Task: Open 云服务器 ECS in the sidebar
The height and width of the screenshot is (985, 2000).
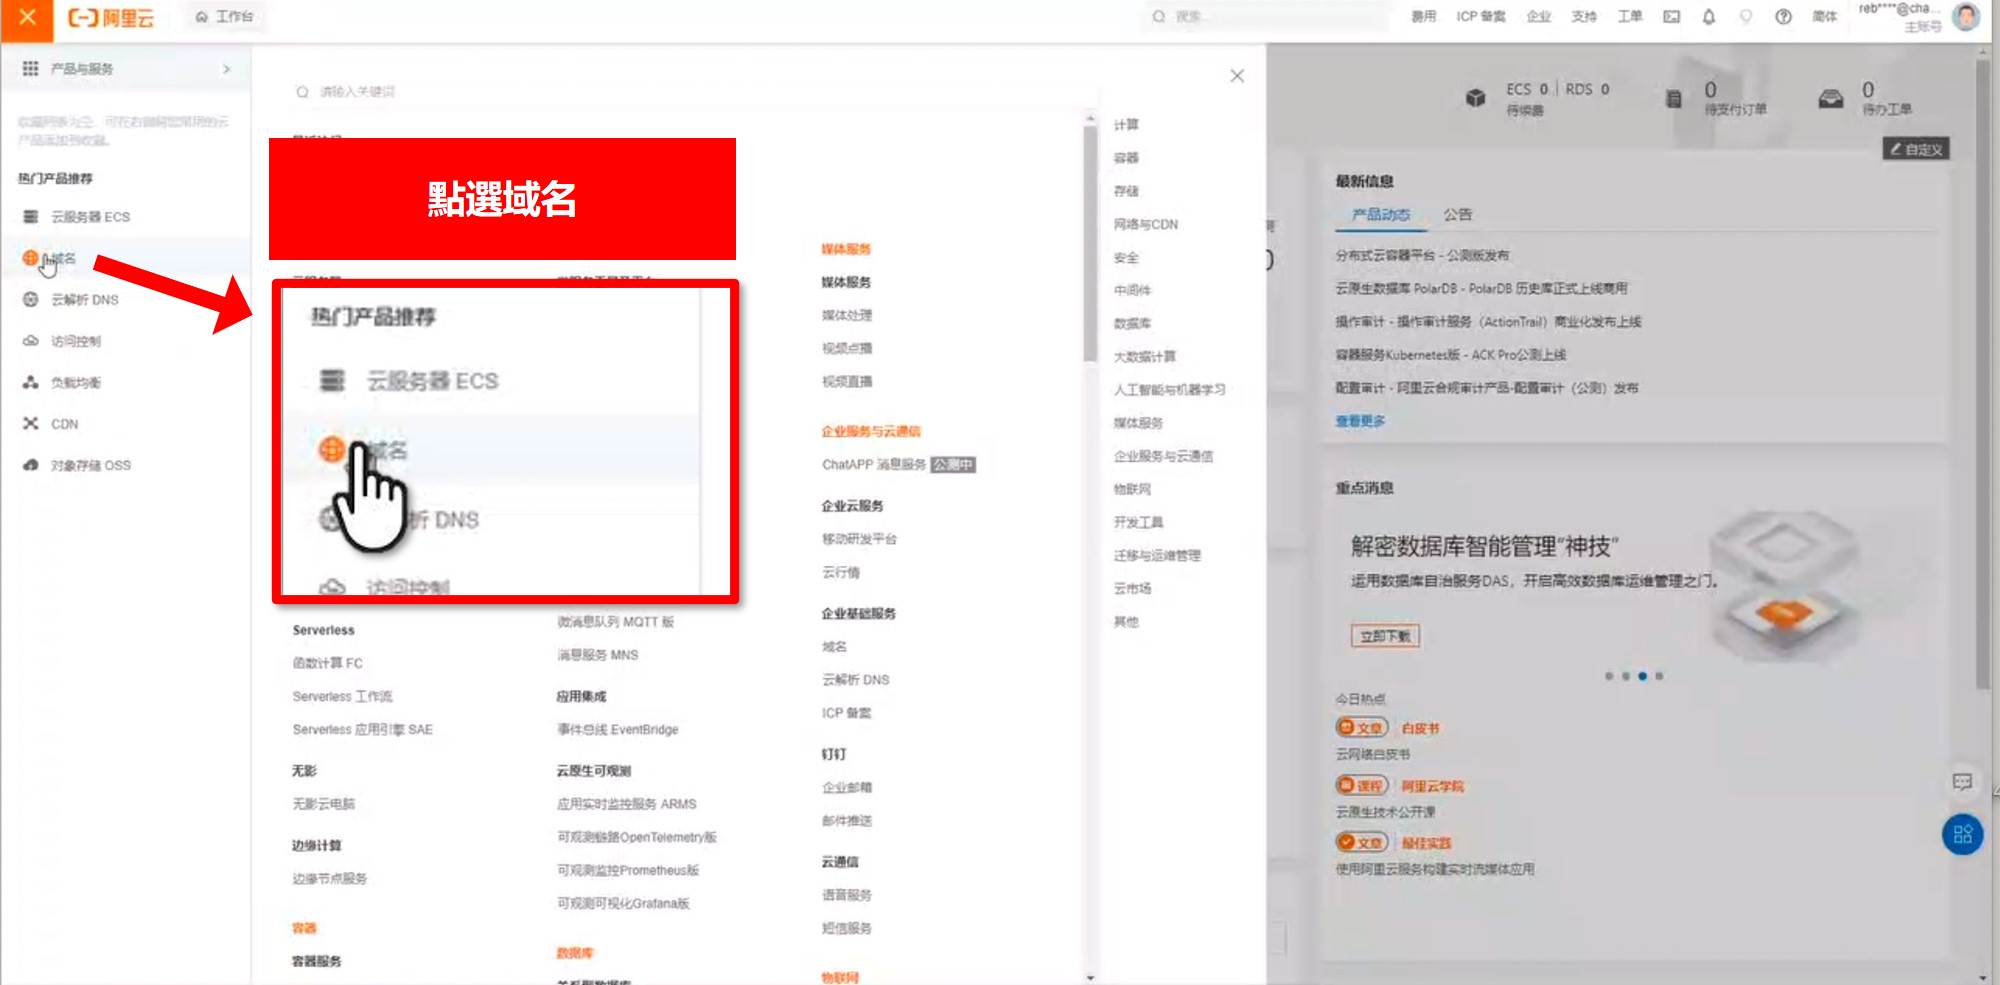Action: coord(90,217)
